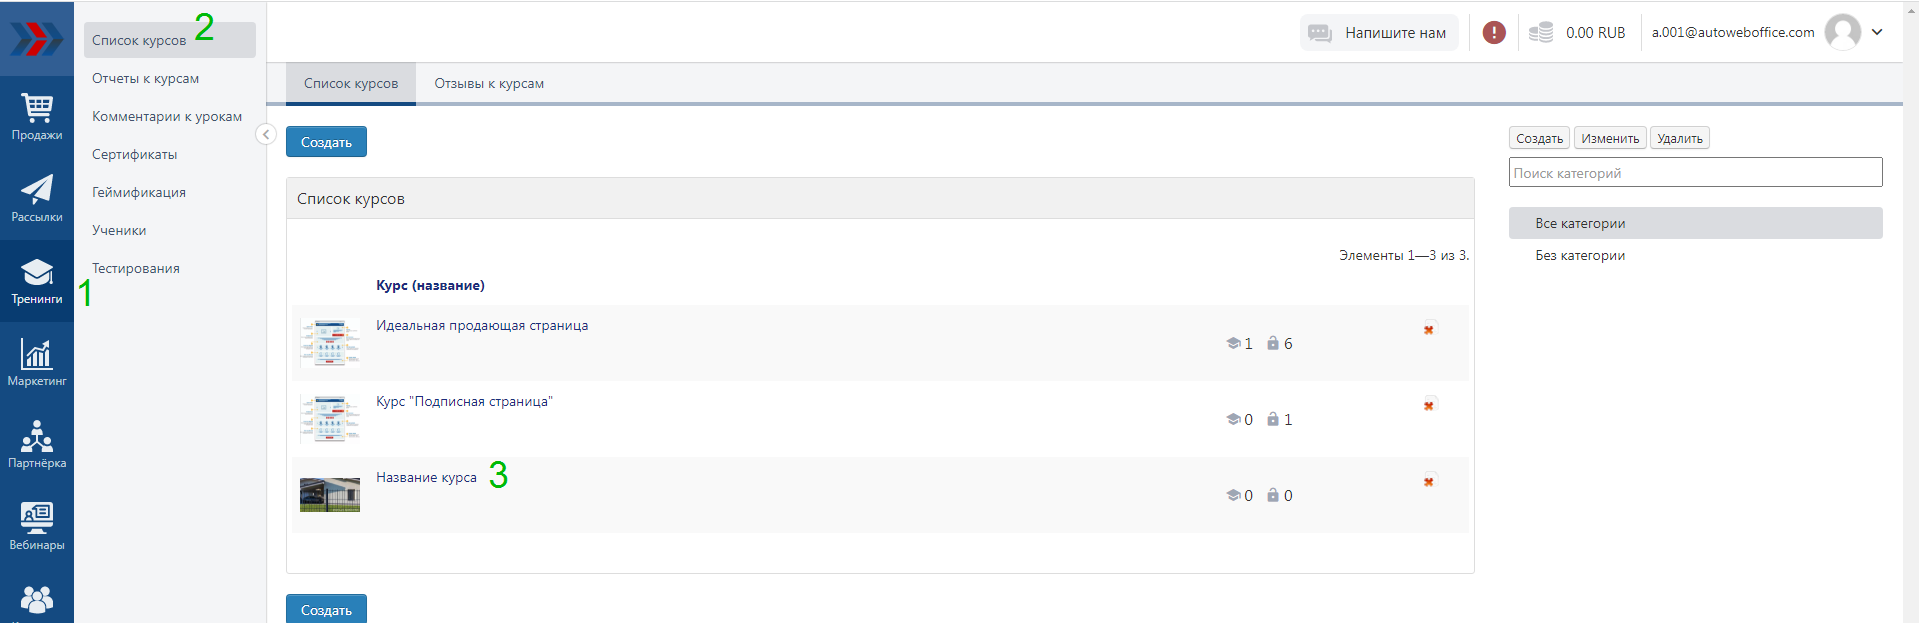Image resolution: width=1919 pixels, height=623 pixels.
Task: Open the Рассылки paper plane section
Action: [37, 199]
